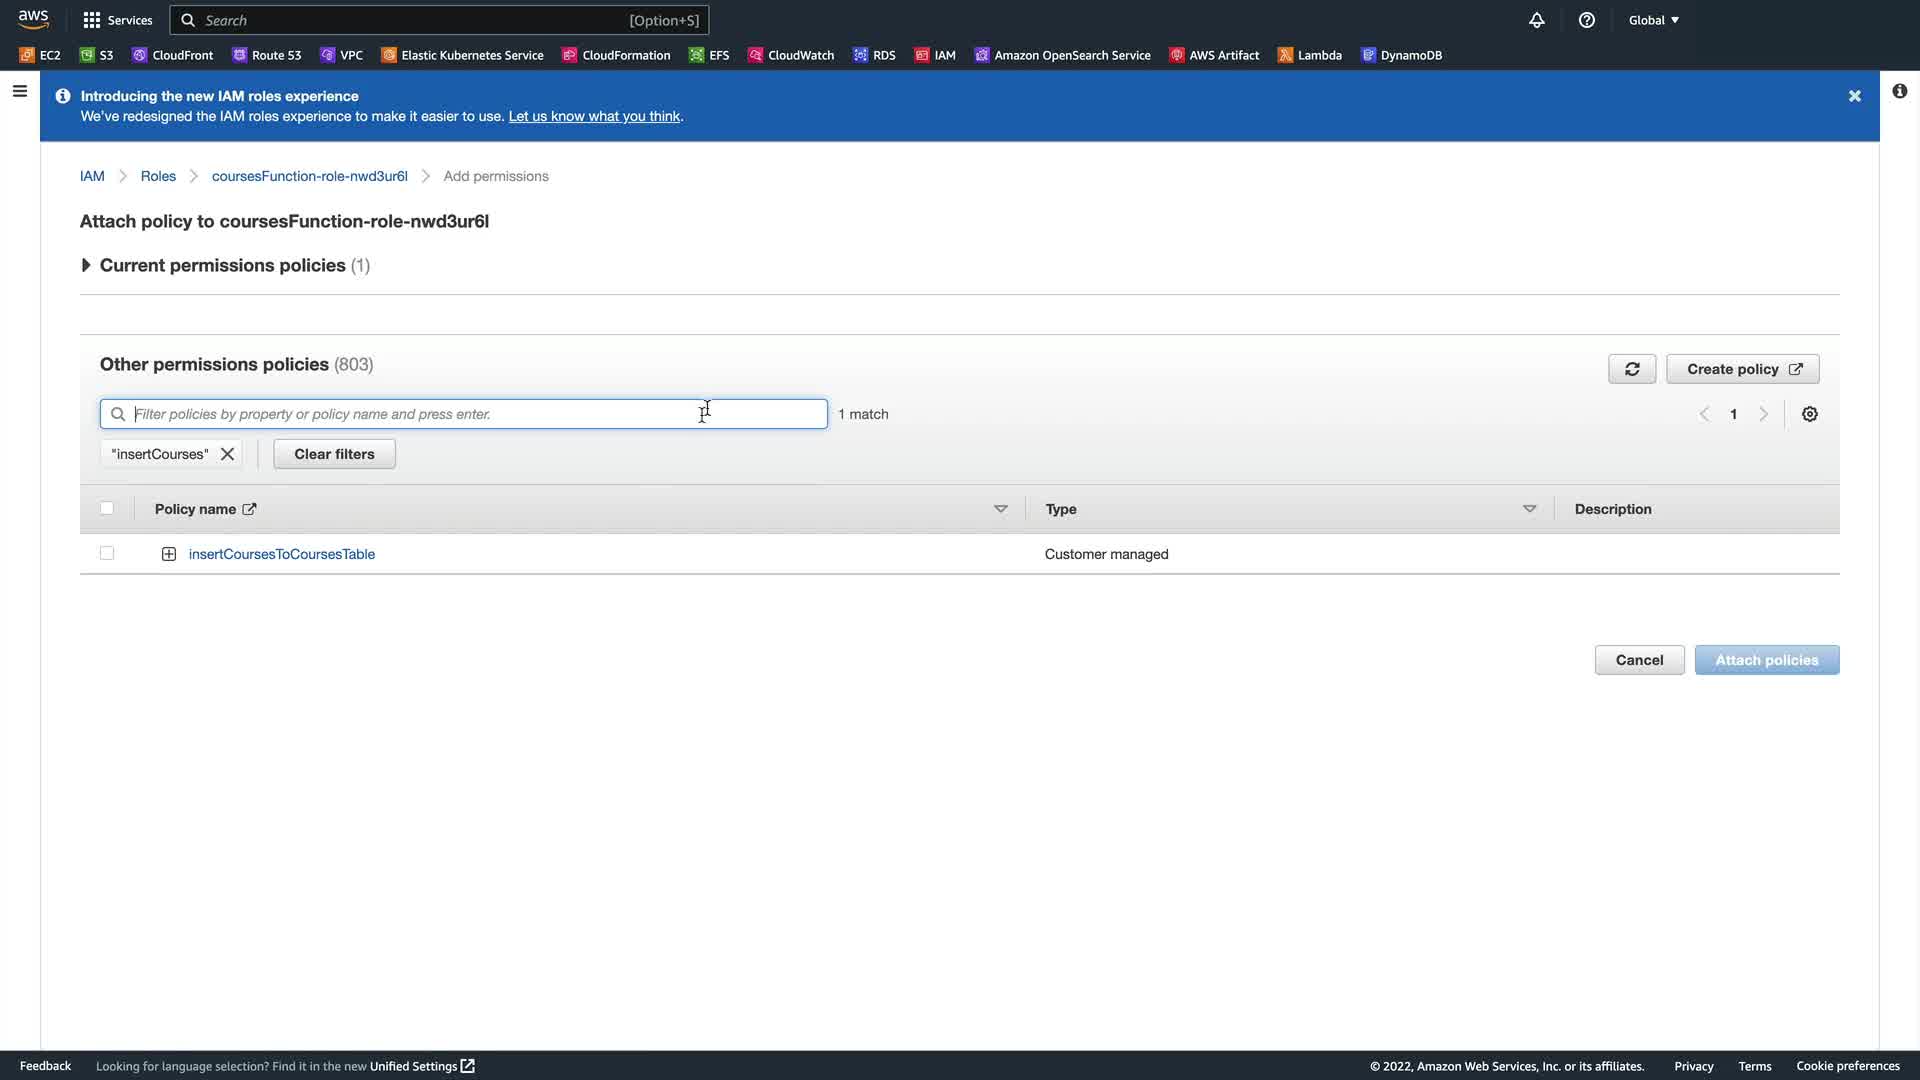Toggle the select-all policies checkbox

[107, 508]
